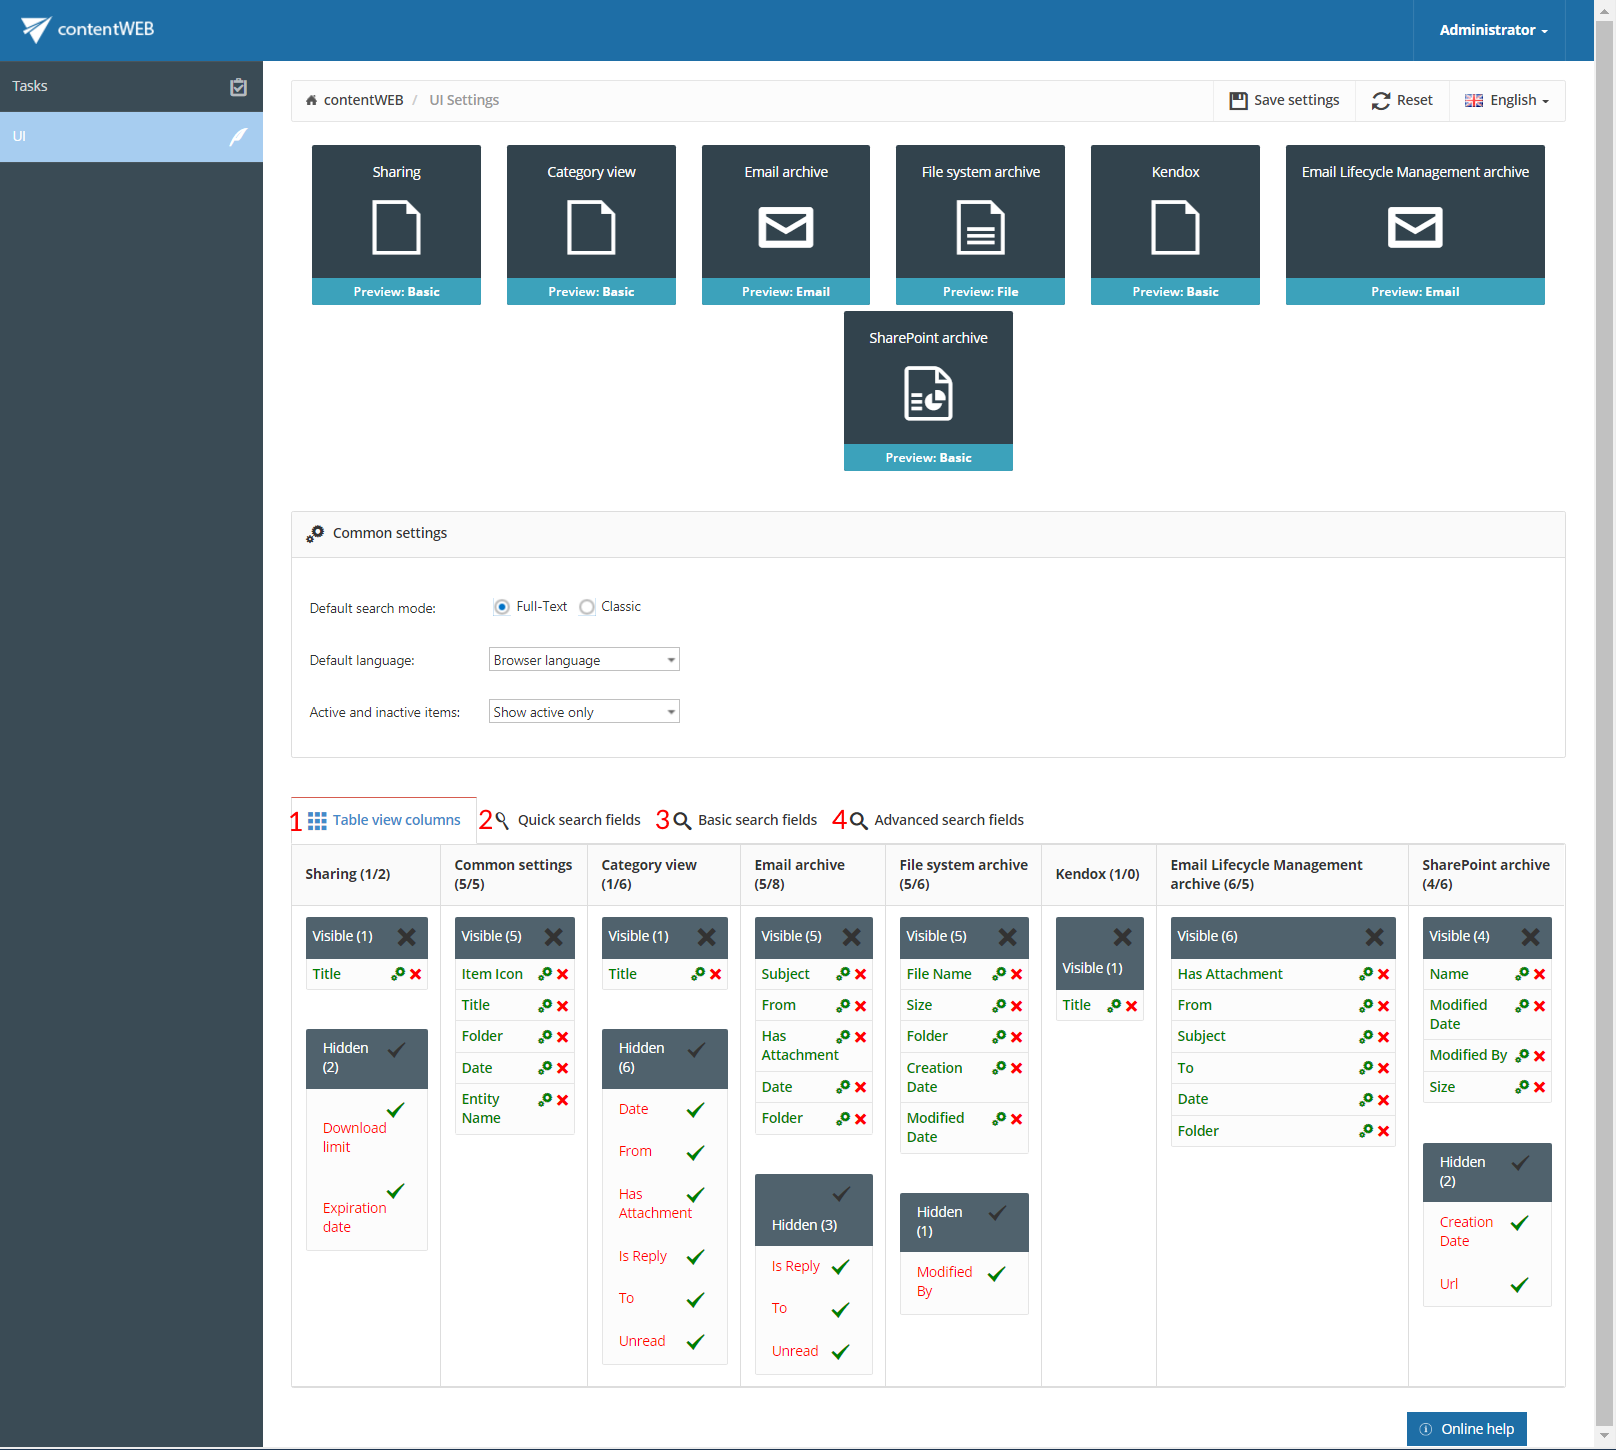Hide all visible Email archive columns
This screenshot has width=1616, height=1450.
[x=852, y=937]
